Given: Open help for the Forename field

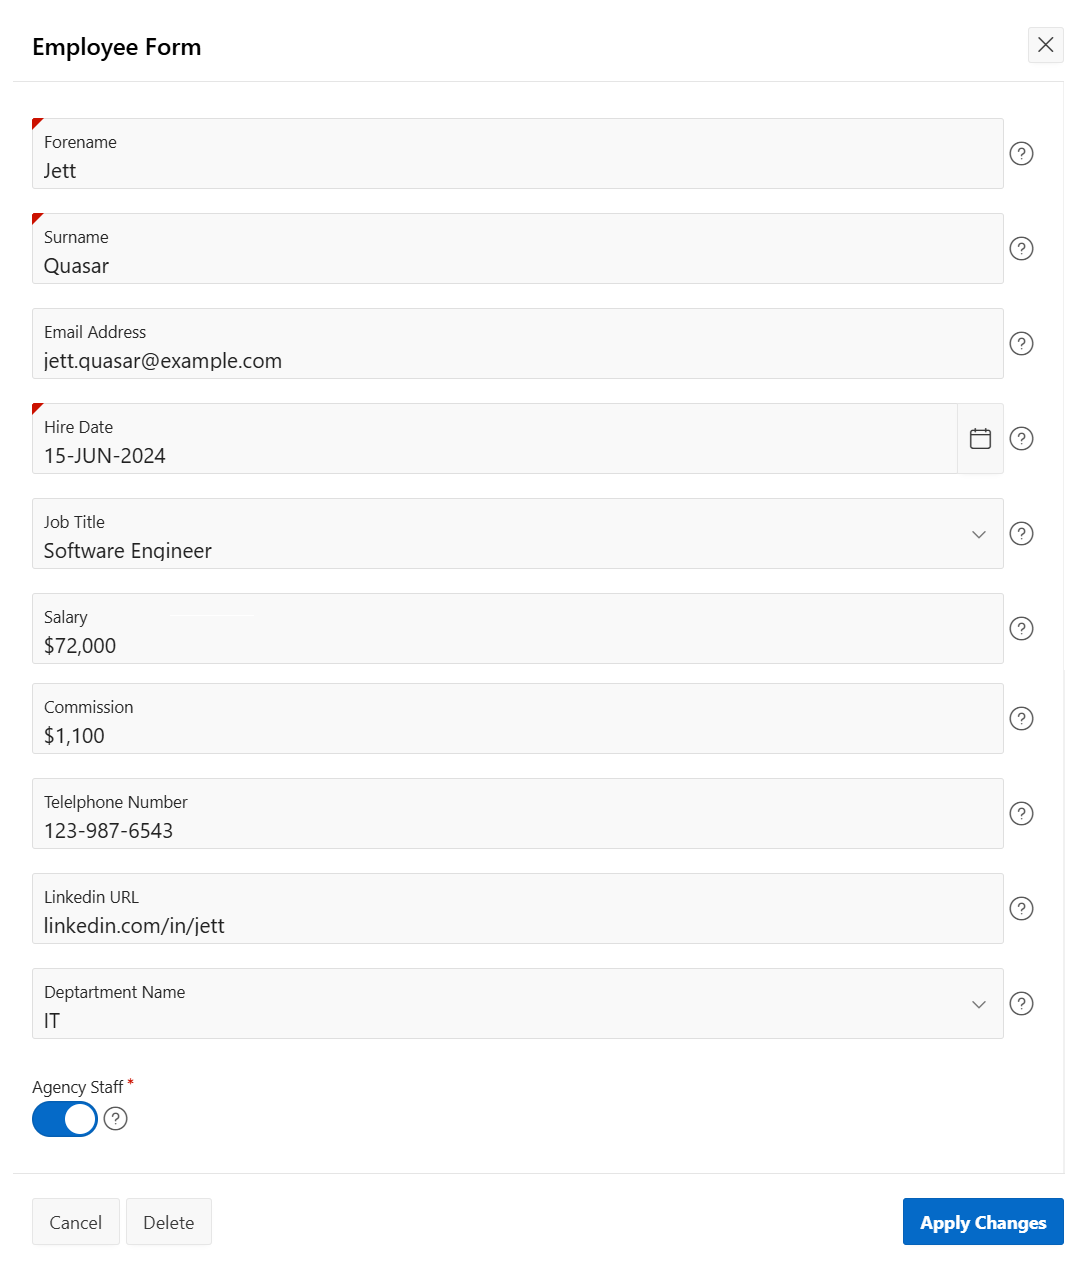Looking at the screenshot, I should point(1021,153).
